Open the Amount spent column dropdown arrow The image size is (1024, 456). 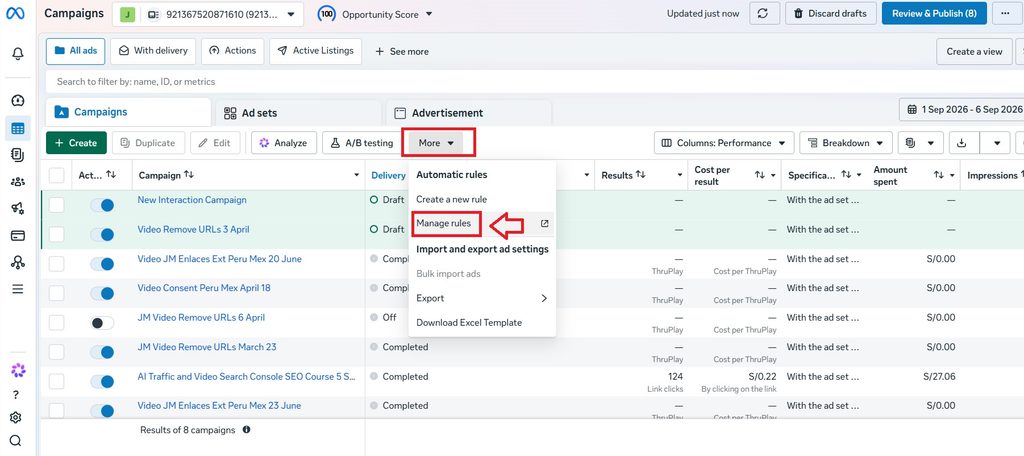point(954,175)
